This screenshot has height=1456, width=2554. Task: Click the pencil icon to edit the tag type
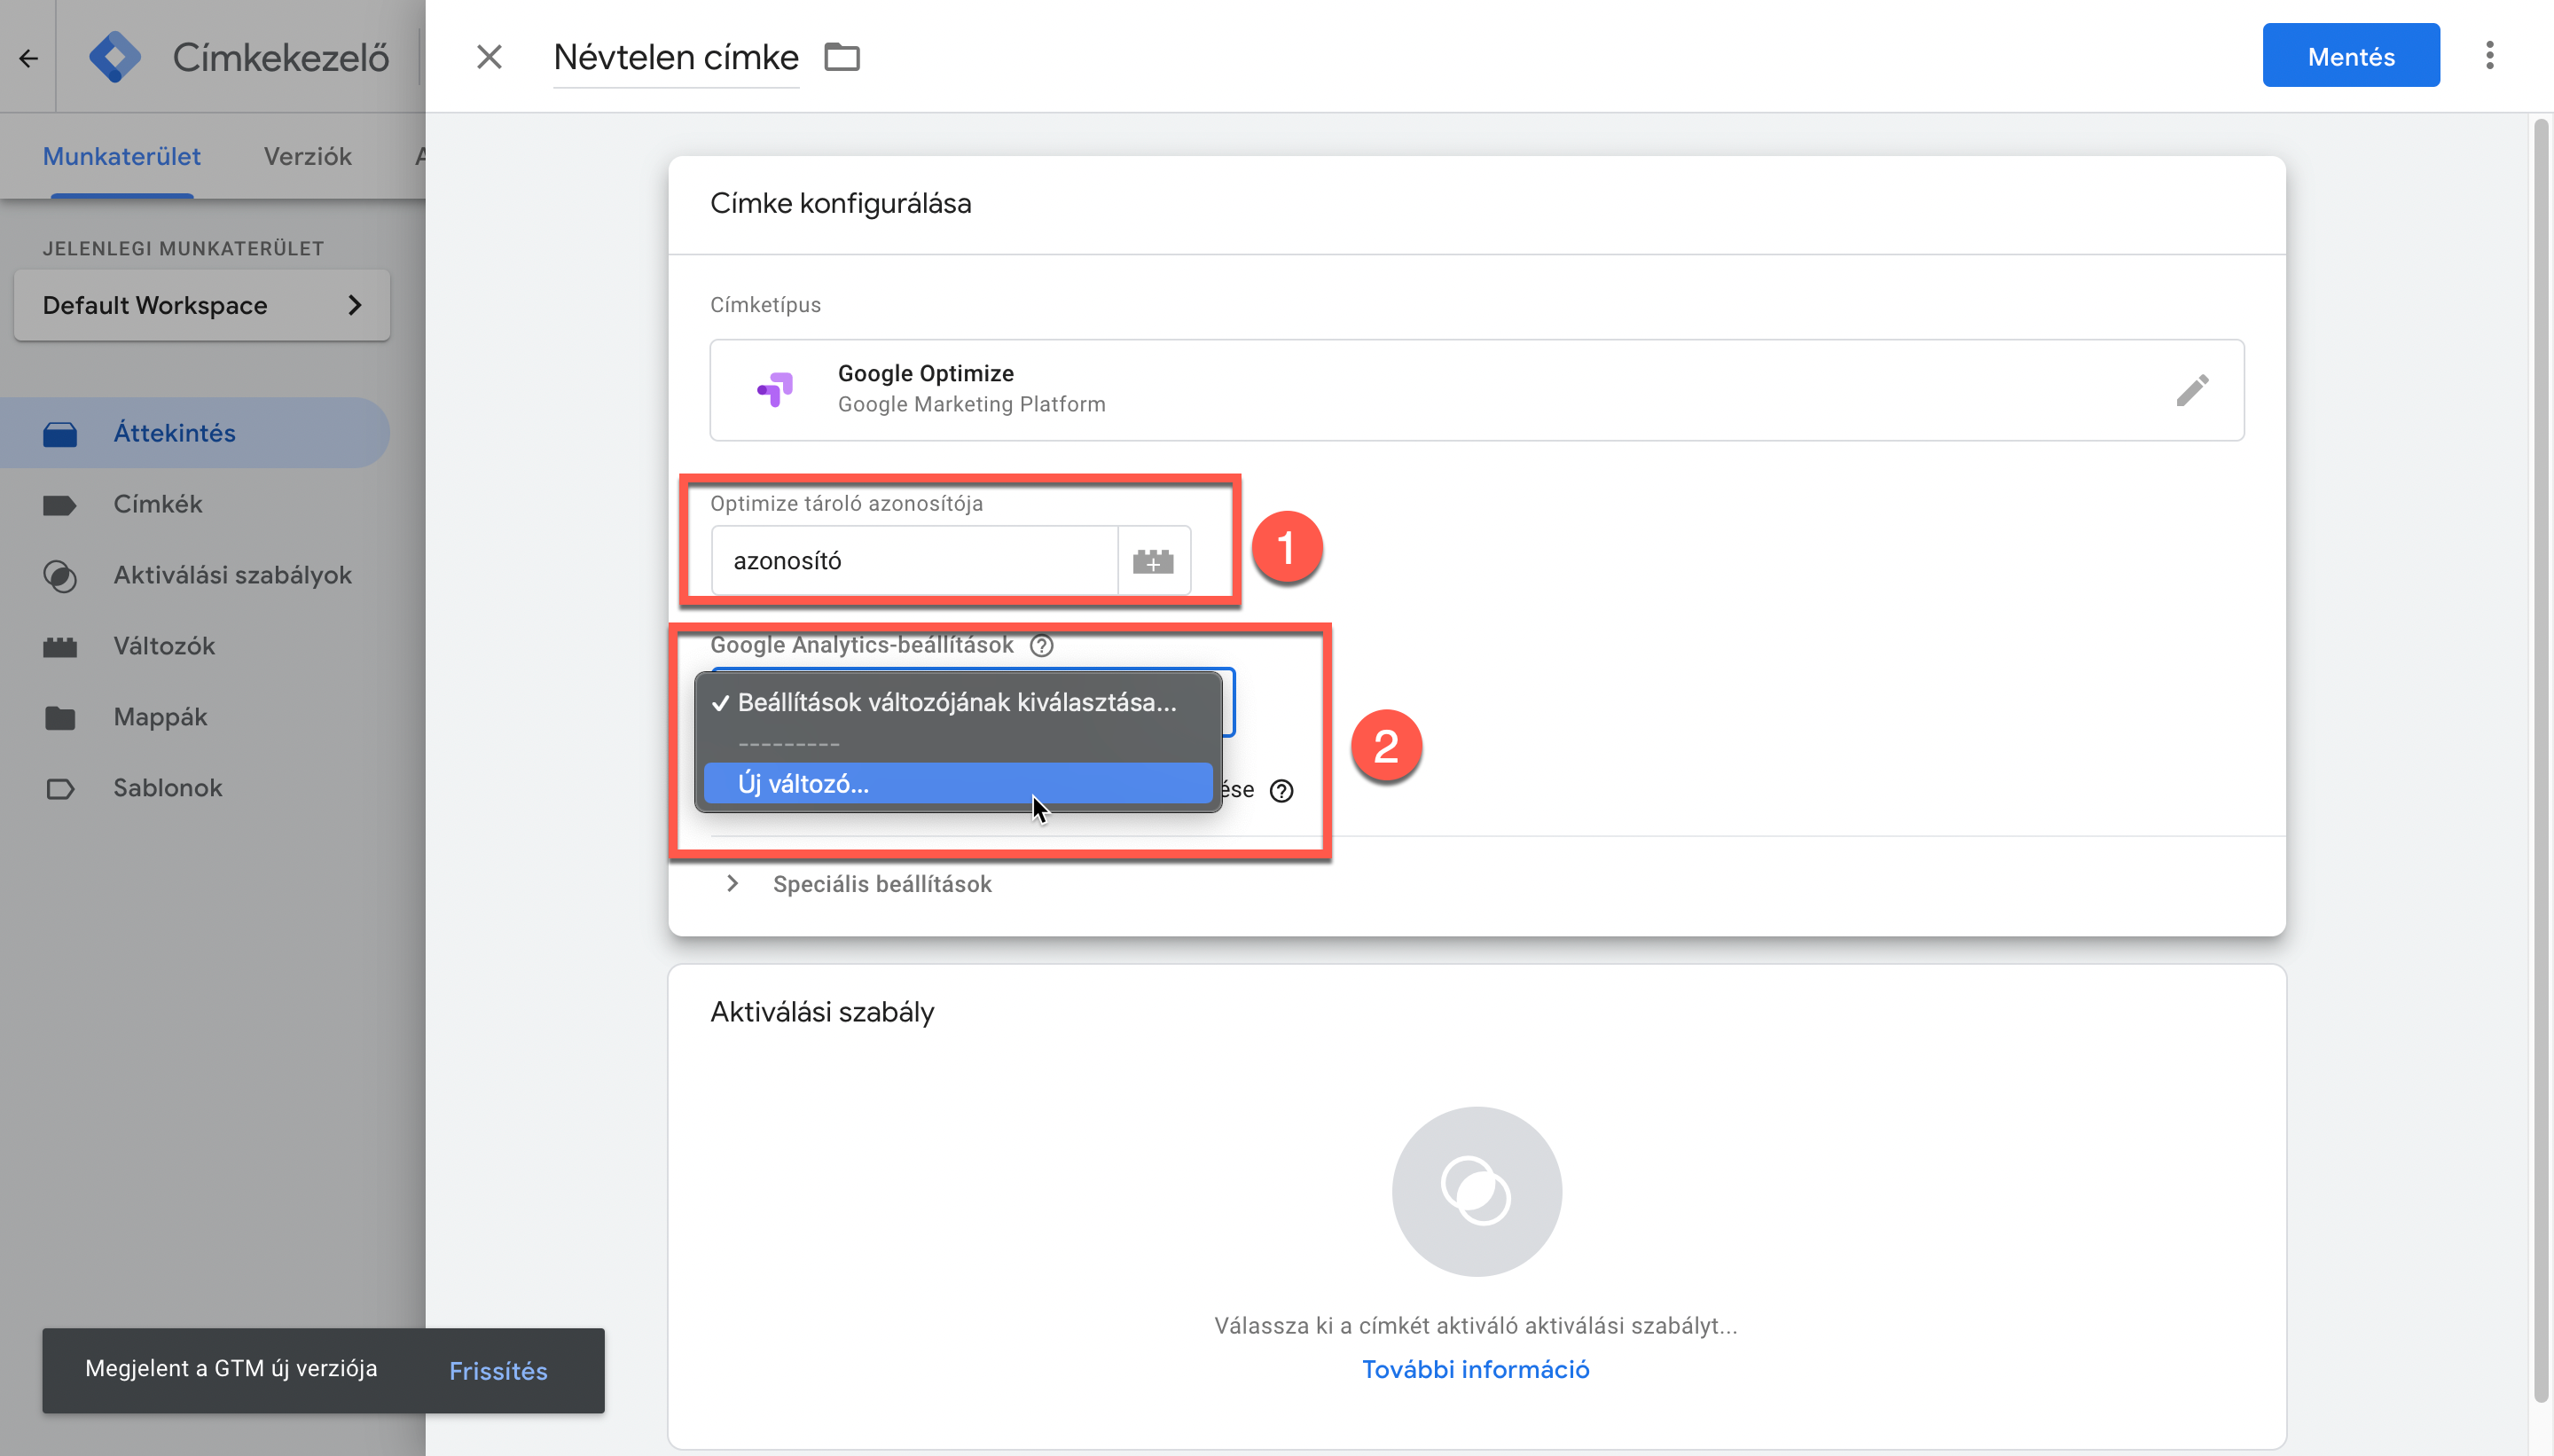point(2192,390)
